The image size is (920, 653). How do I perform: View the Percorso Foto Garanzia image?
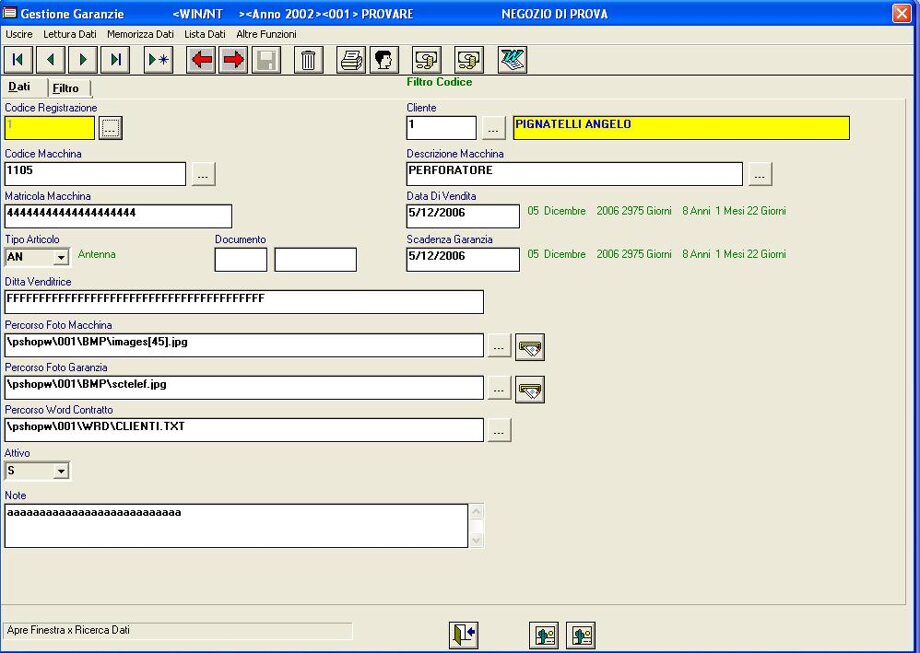point(530,389)
